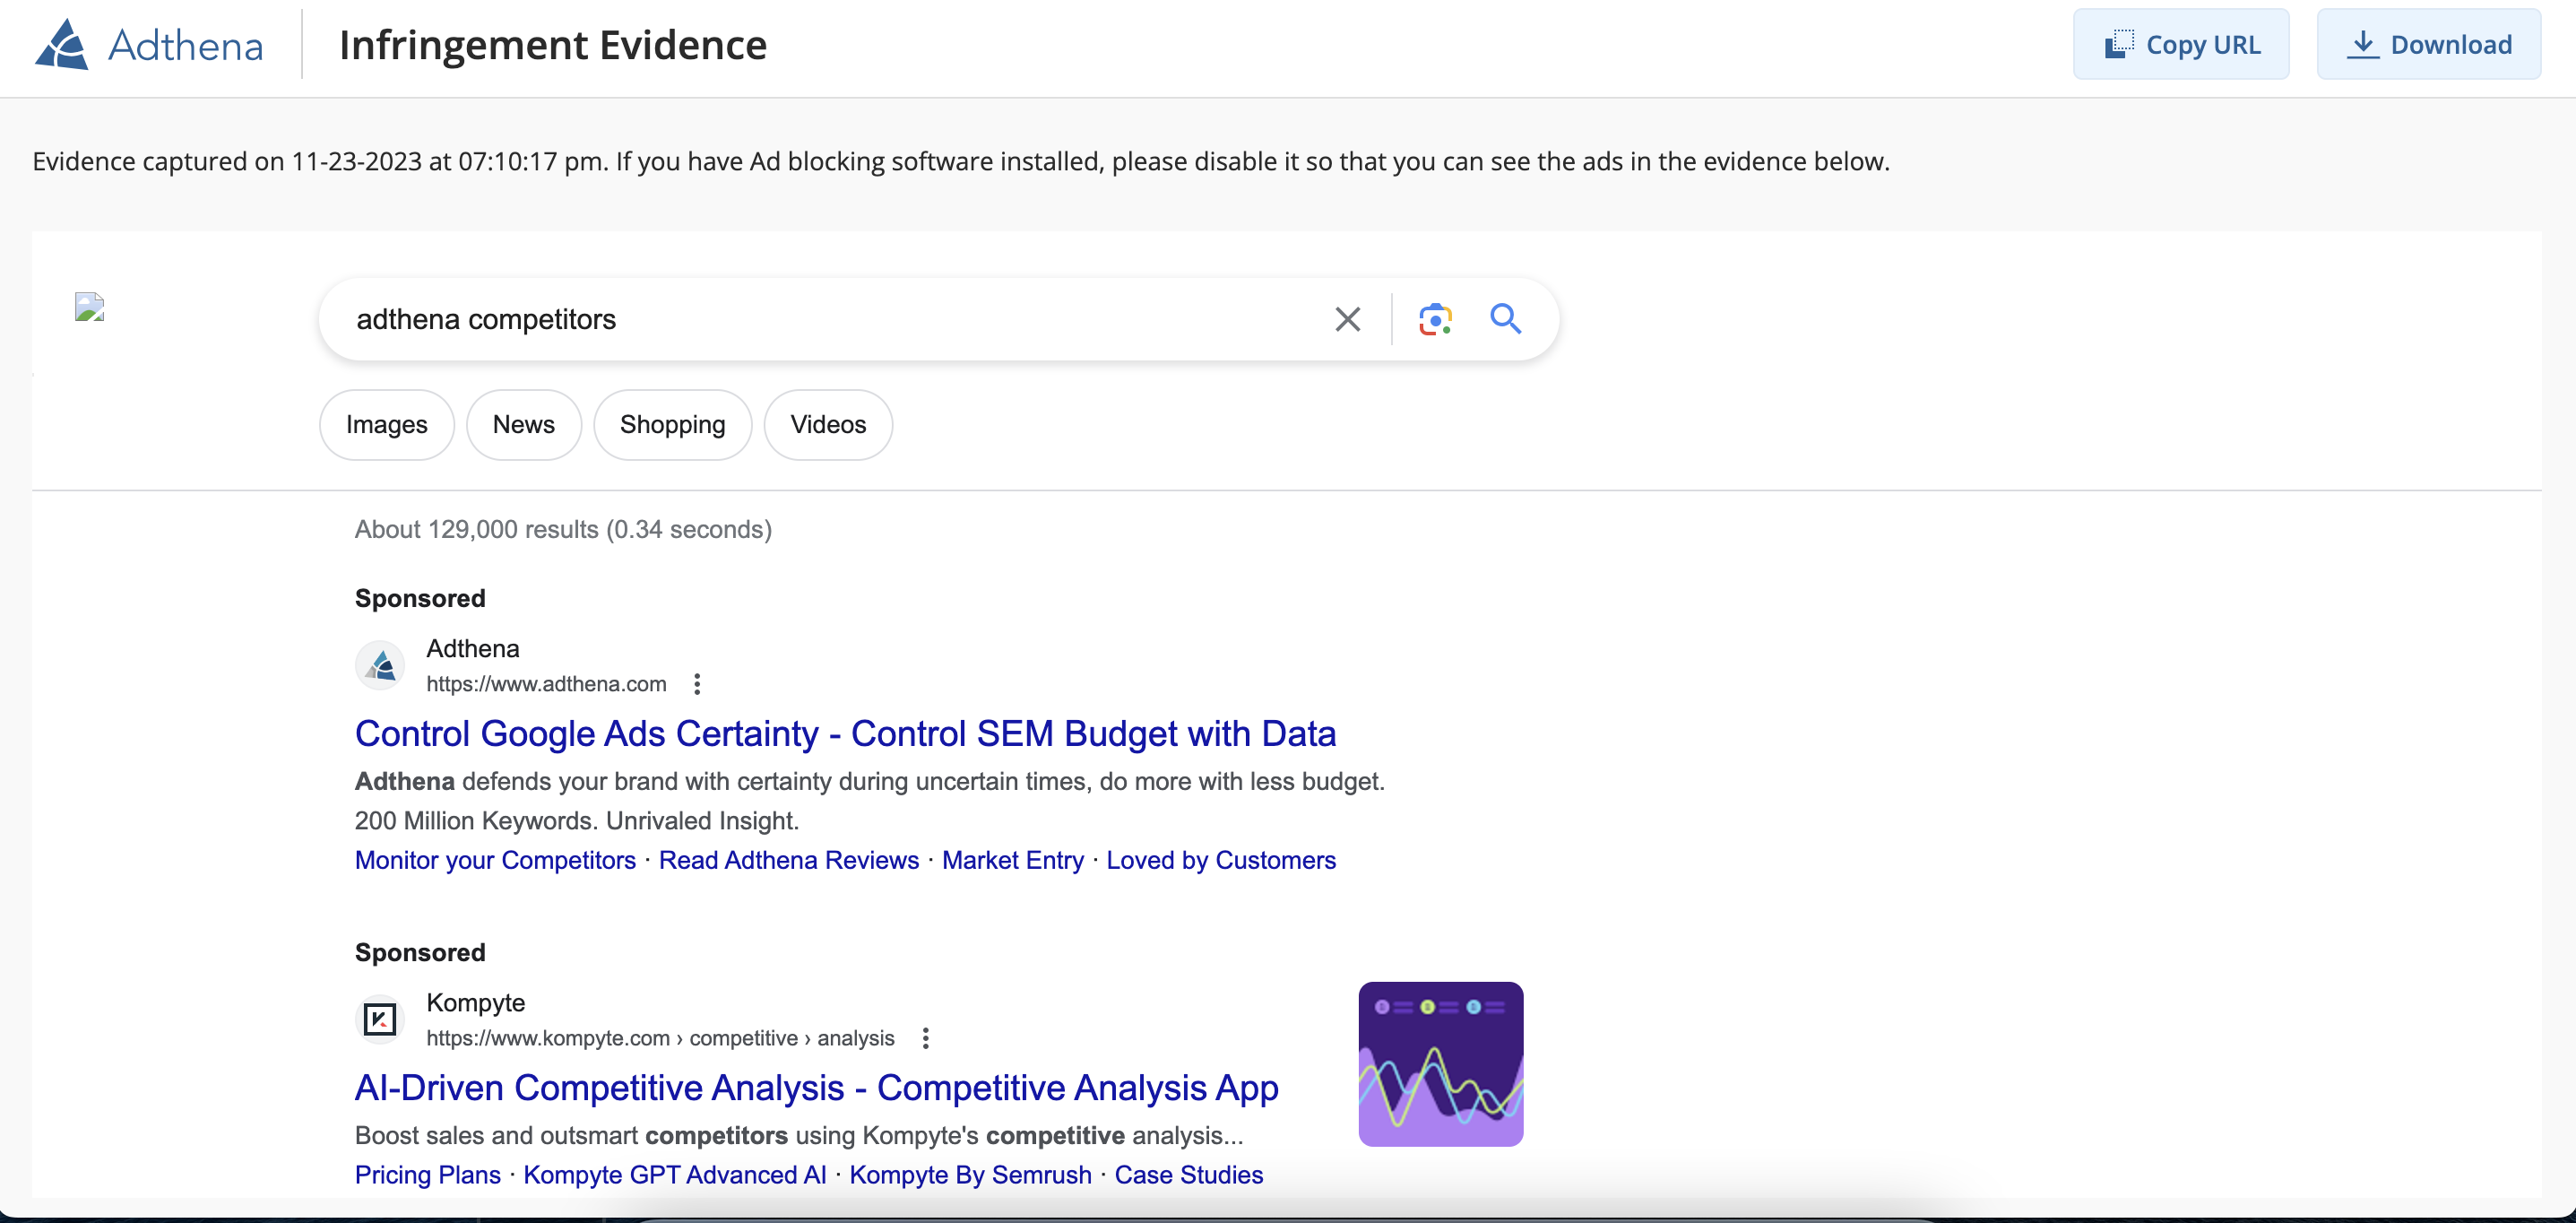This screenshot has height=1223, width=2576.
Task: Open the Kompyte ad three-dot menu
Action: (925, 1038)
